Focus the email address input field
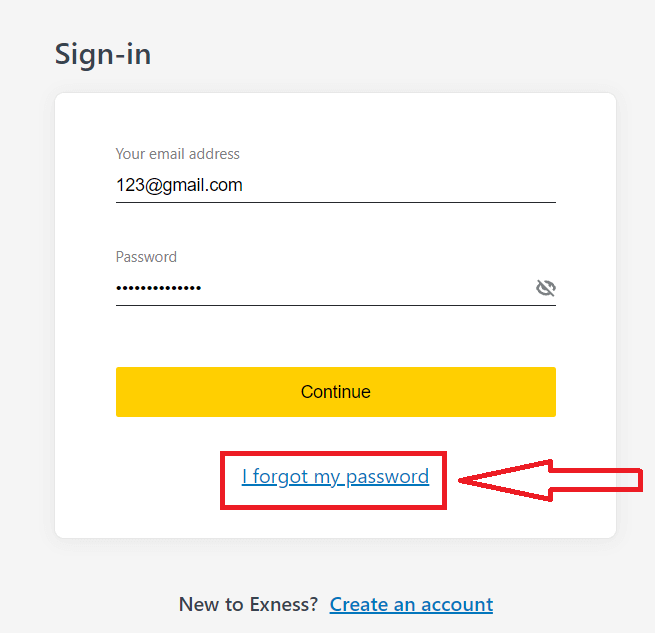655x633 pixels. [335, 185]
